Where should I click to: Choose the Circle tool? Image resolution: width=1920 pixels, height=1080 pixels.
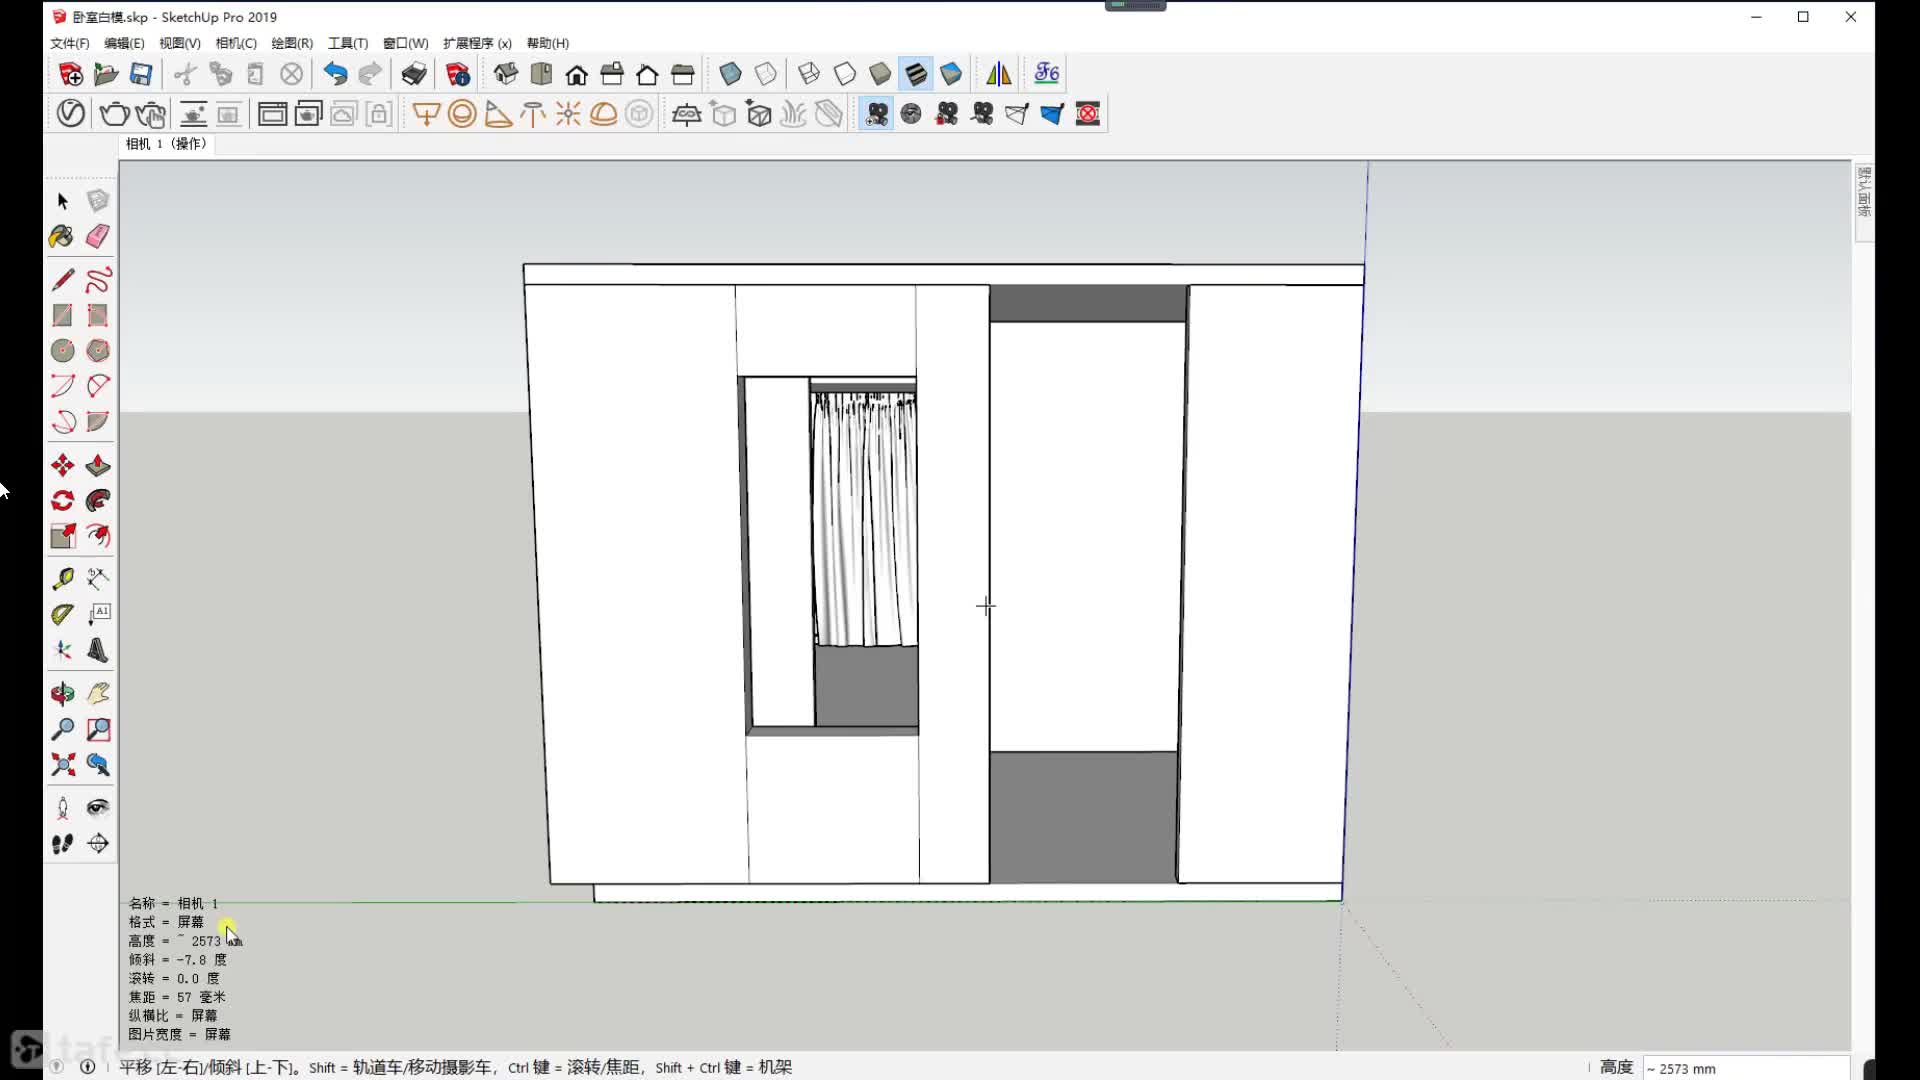click(x=62, y=351)
